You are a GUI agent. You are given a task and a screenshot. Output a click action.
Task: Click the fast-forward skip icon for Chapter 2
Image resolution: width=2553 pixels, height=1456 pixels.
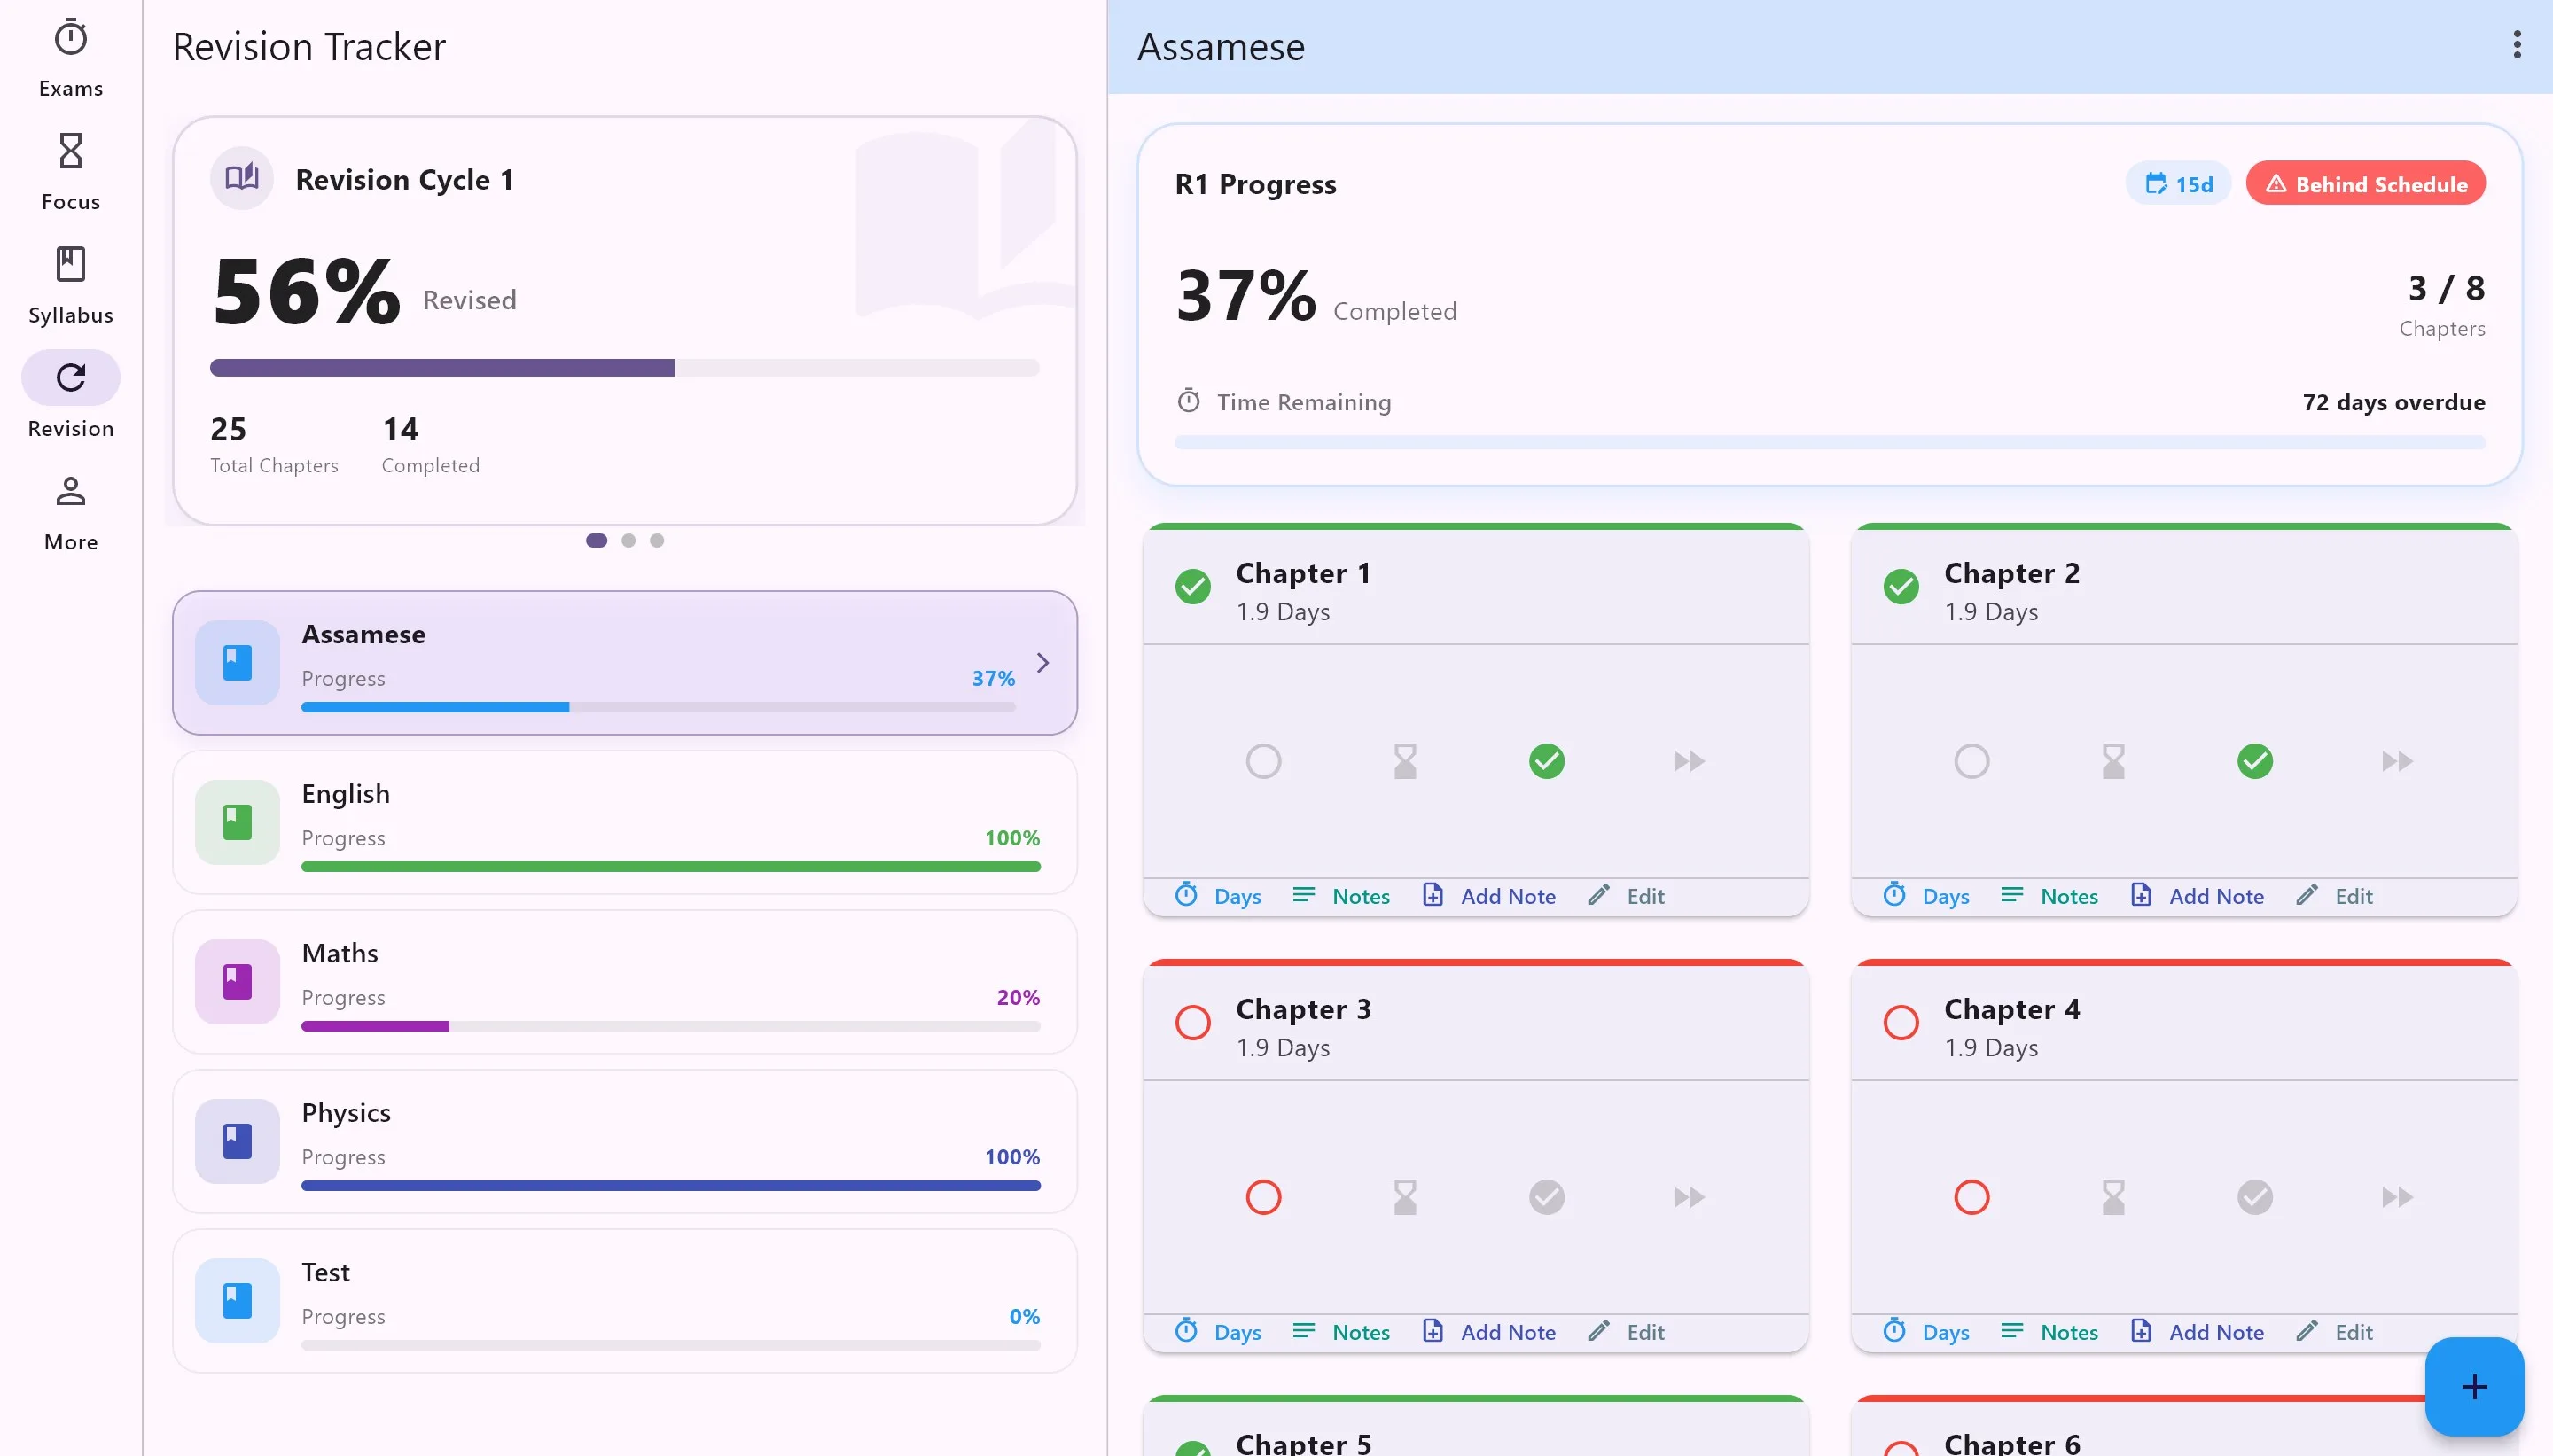(2397, 761)
